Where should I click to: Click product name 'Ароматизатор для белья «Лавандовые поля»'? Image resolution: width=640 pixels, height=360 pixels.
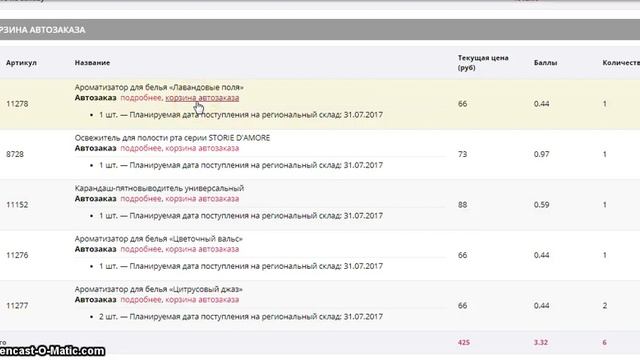point(159,87)
